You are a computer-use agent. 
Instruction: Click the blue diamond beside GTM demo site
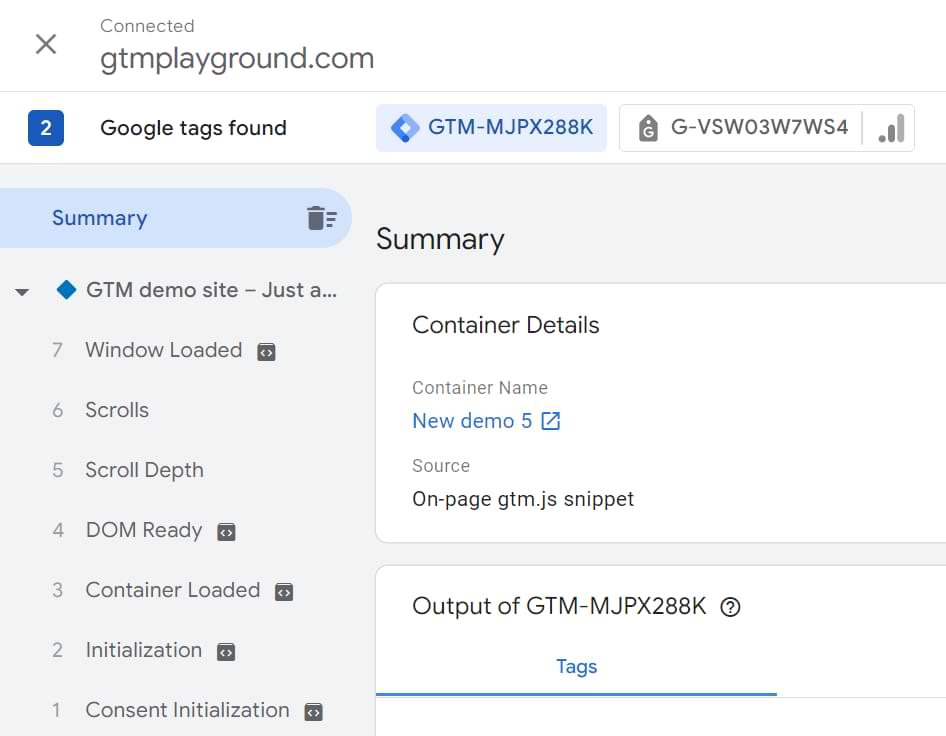click(66, 290)
